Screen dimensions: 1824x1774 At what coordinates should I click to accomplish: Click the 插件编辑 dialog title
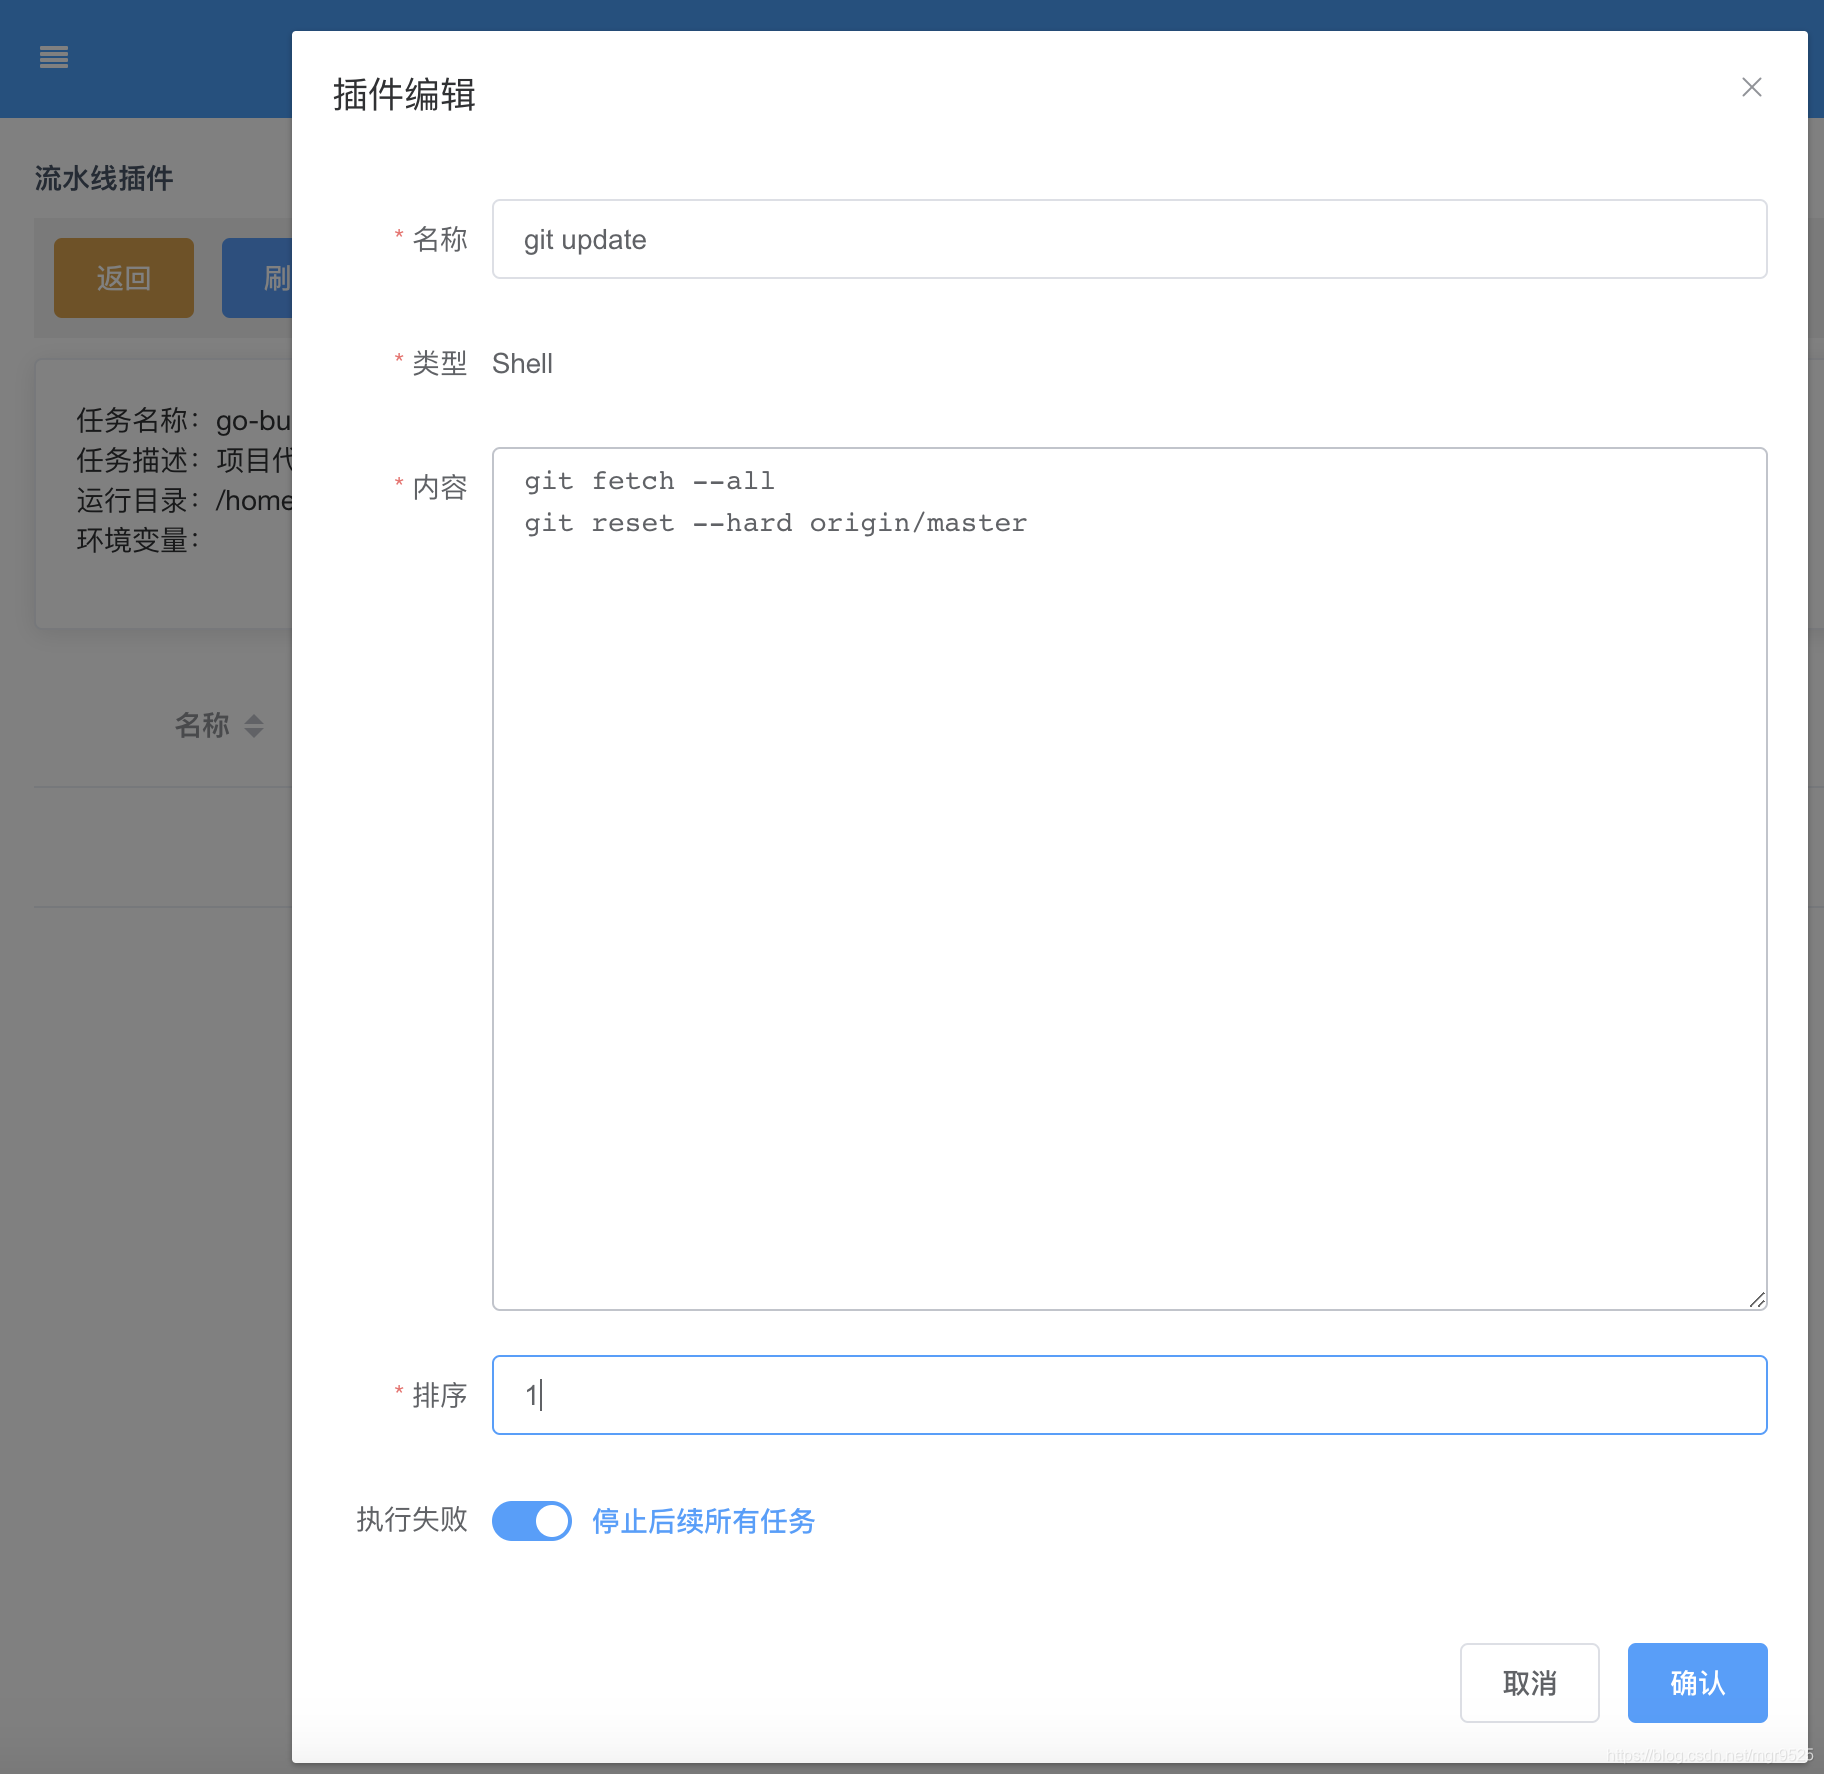pos(404,95)
